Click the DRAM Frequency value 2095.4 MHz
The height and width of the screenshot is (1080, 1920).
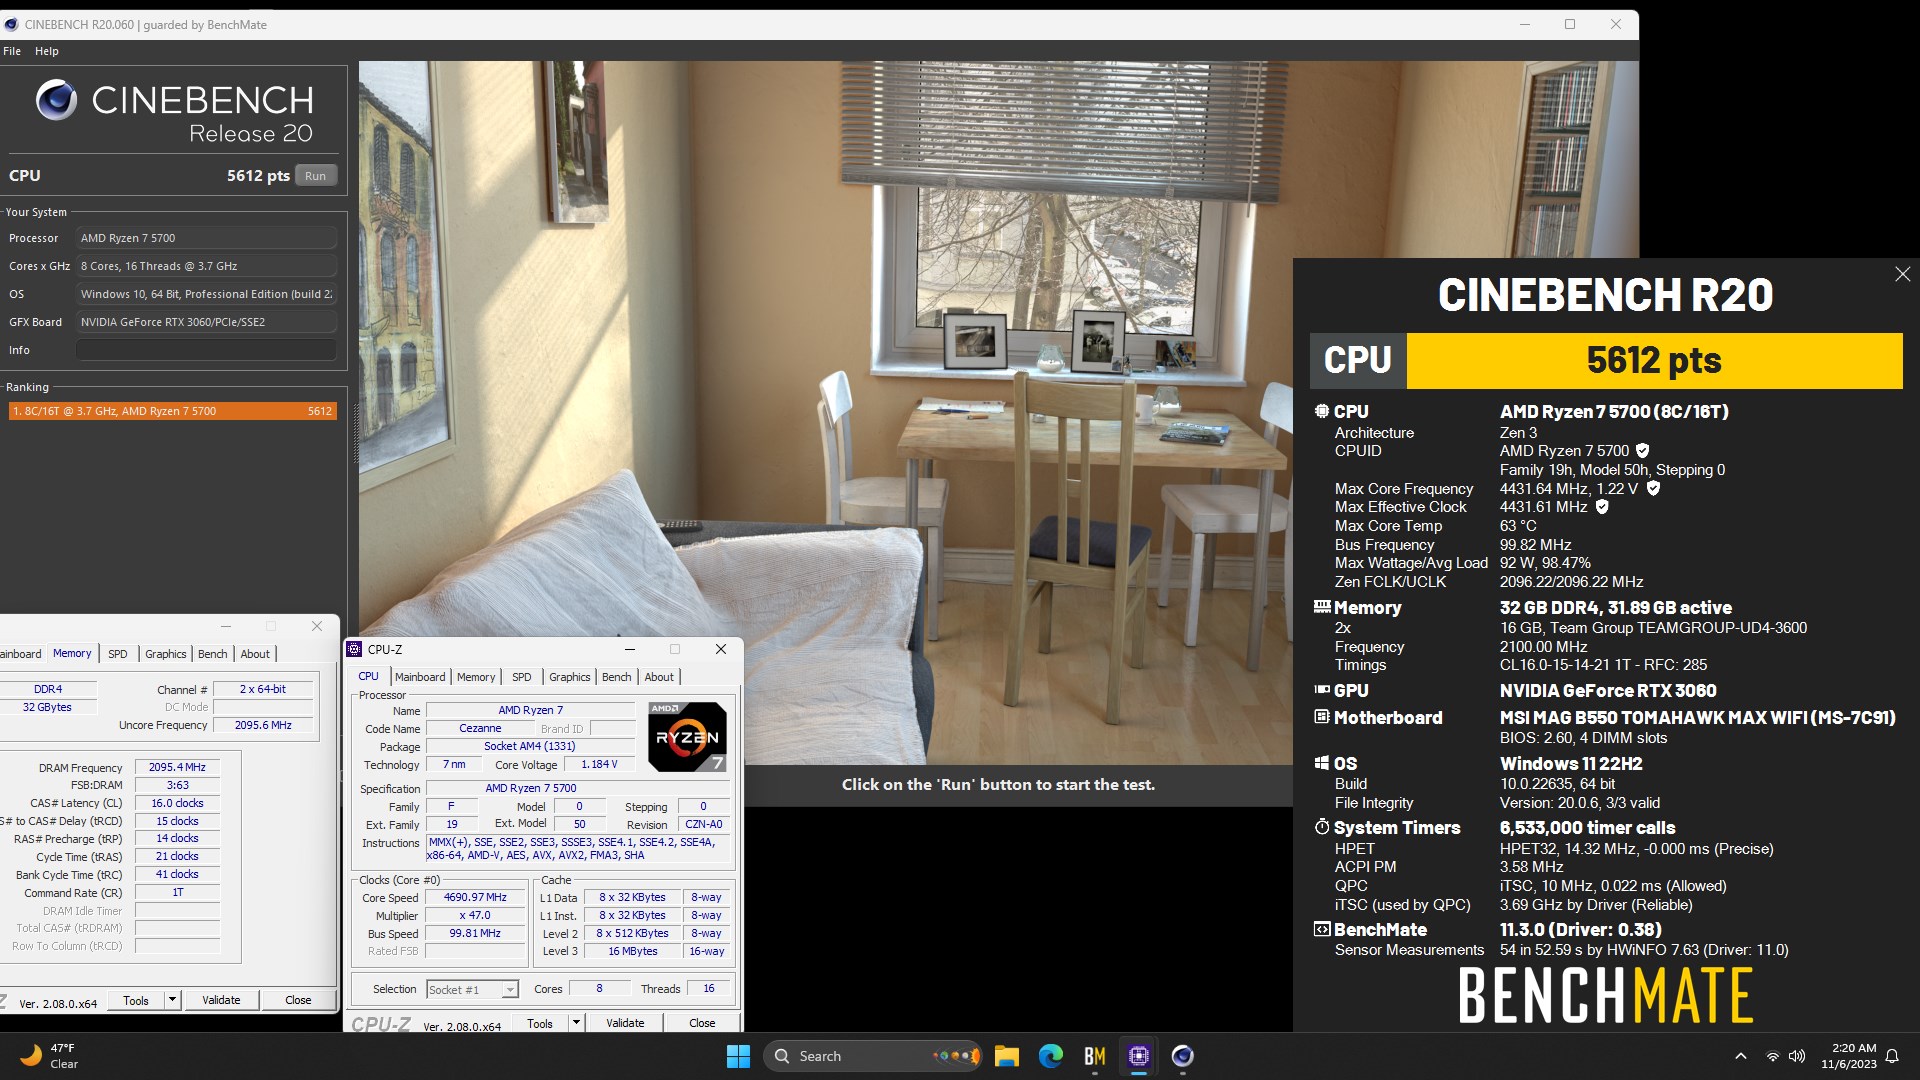click(x=177, y=767)
